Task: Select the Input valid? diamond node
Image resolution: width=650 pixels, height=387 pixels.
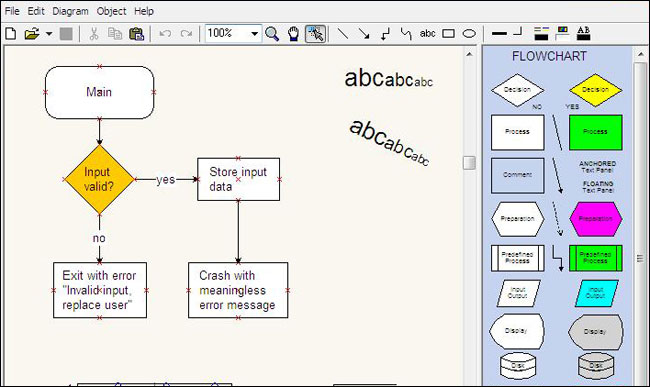Action: tap(99, 179)
